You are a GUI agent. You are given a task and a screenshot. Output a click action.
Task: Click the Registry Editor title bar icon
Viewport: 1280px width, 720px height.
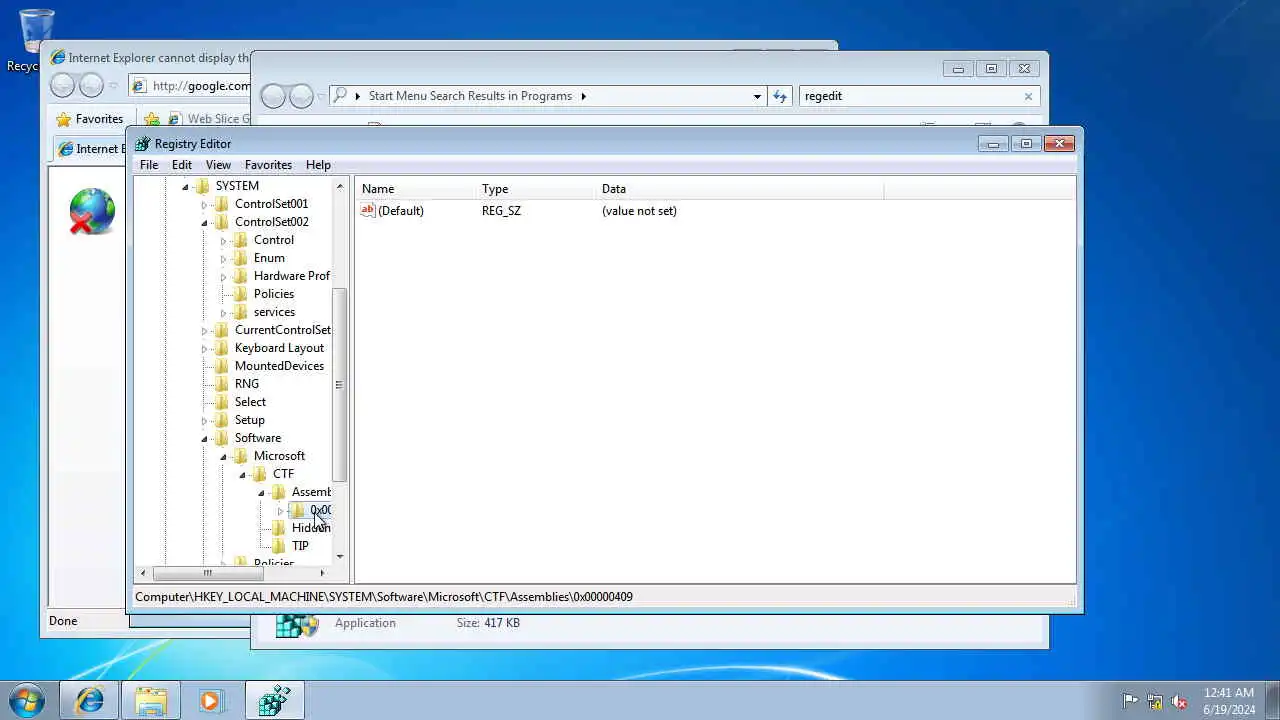point(142,144)
